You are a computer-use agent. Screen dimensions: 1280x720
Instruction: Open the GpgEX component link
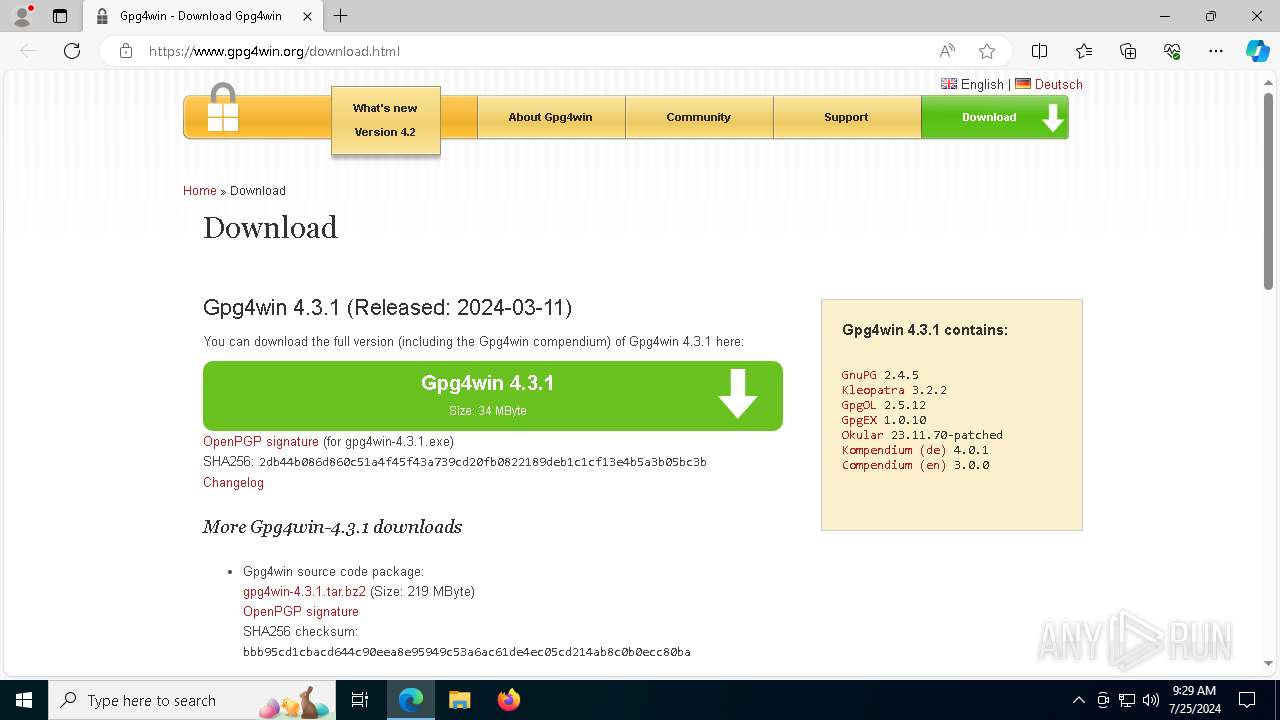tap(859, 420)
